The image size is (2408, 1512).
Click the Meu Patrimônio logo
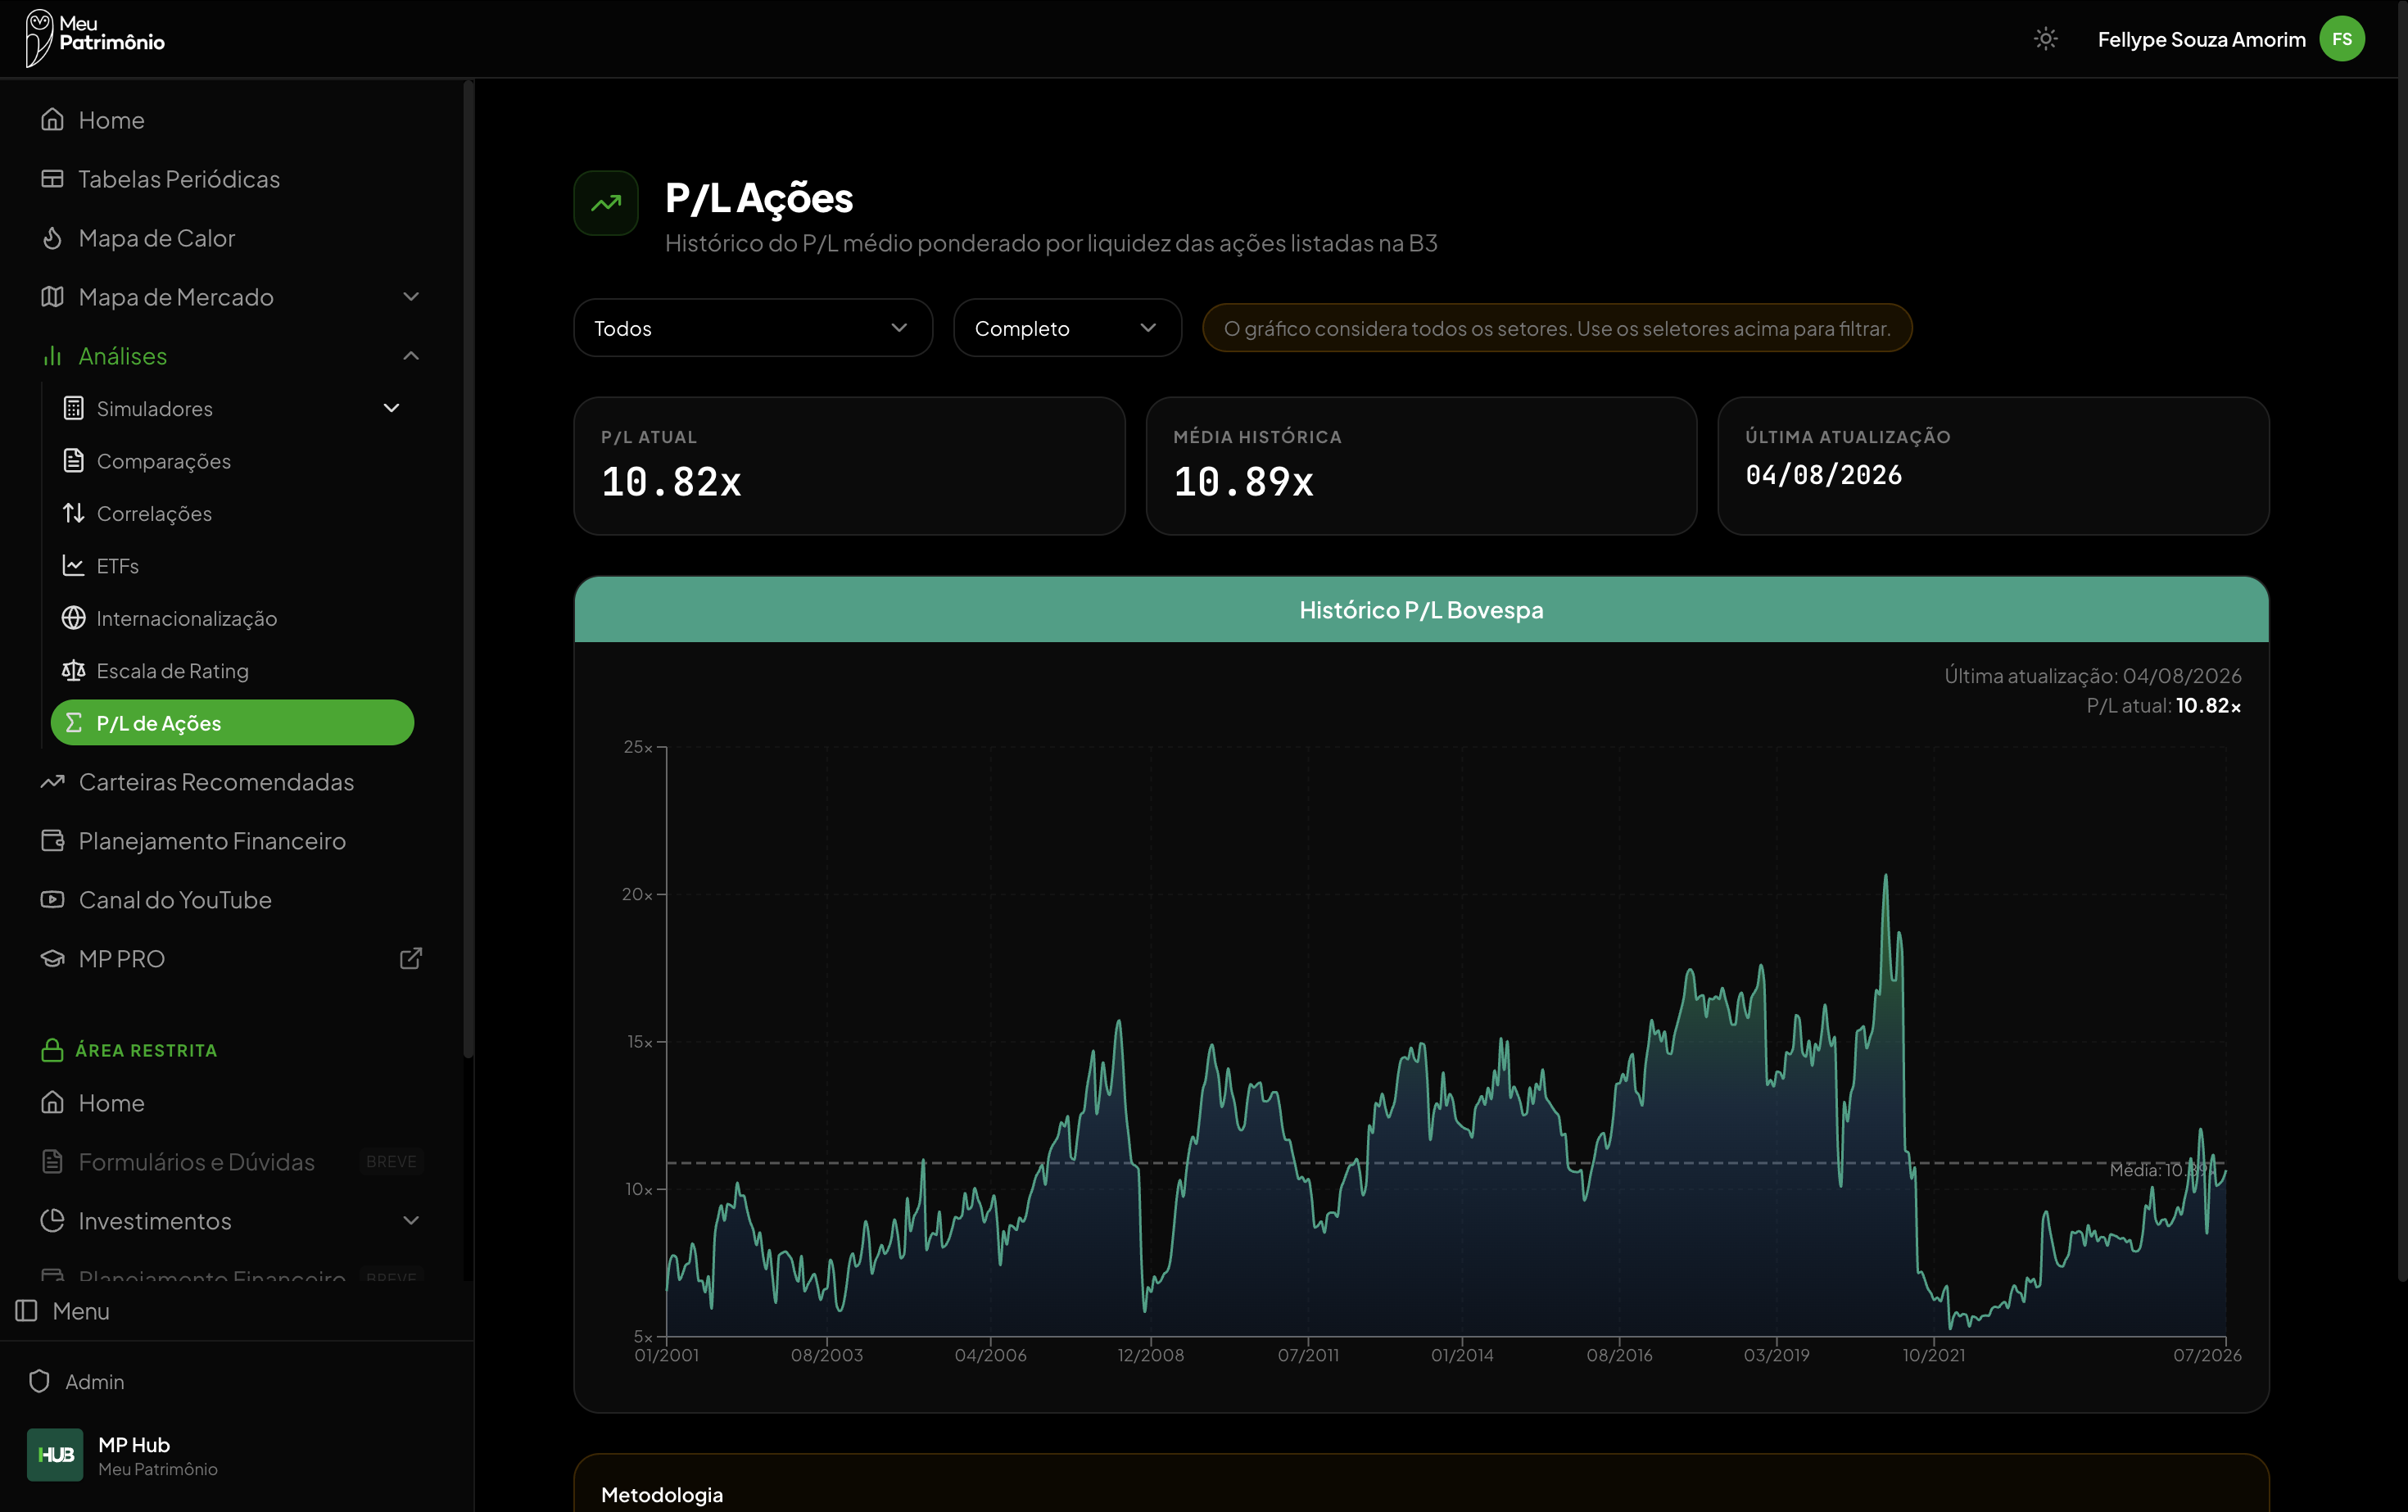[x=95, y=38]
